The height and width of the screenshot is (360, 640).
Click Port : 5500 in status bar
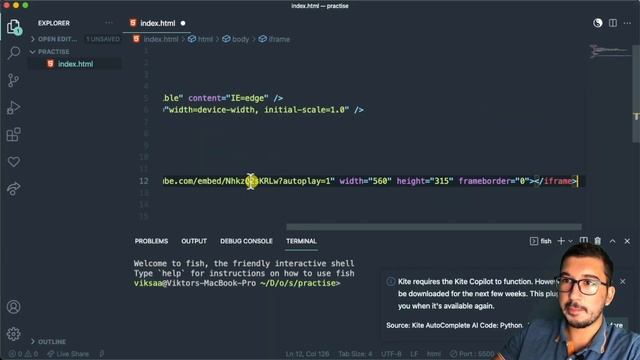(472, 354)
